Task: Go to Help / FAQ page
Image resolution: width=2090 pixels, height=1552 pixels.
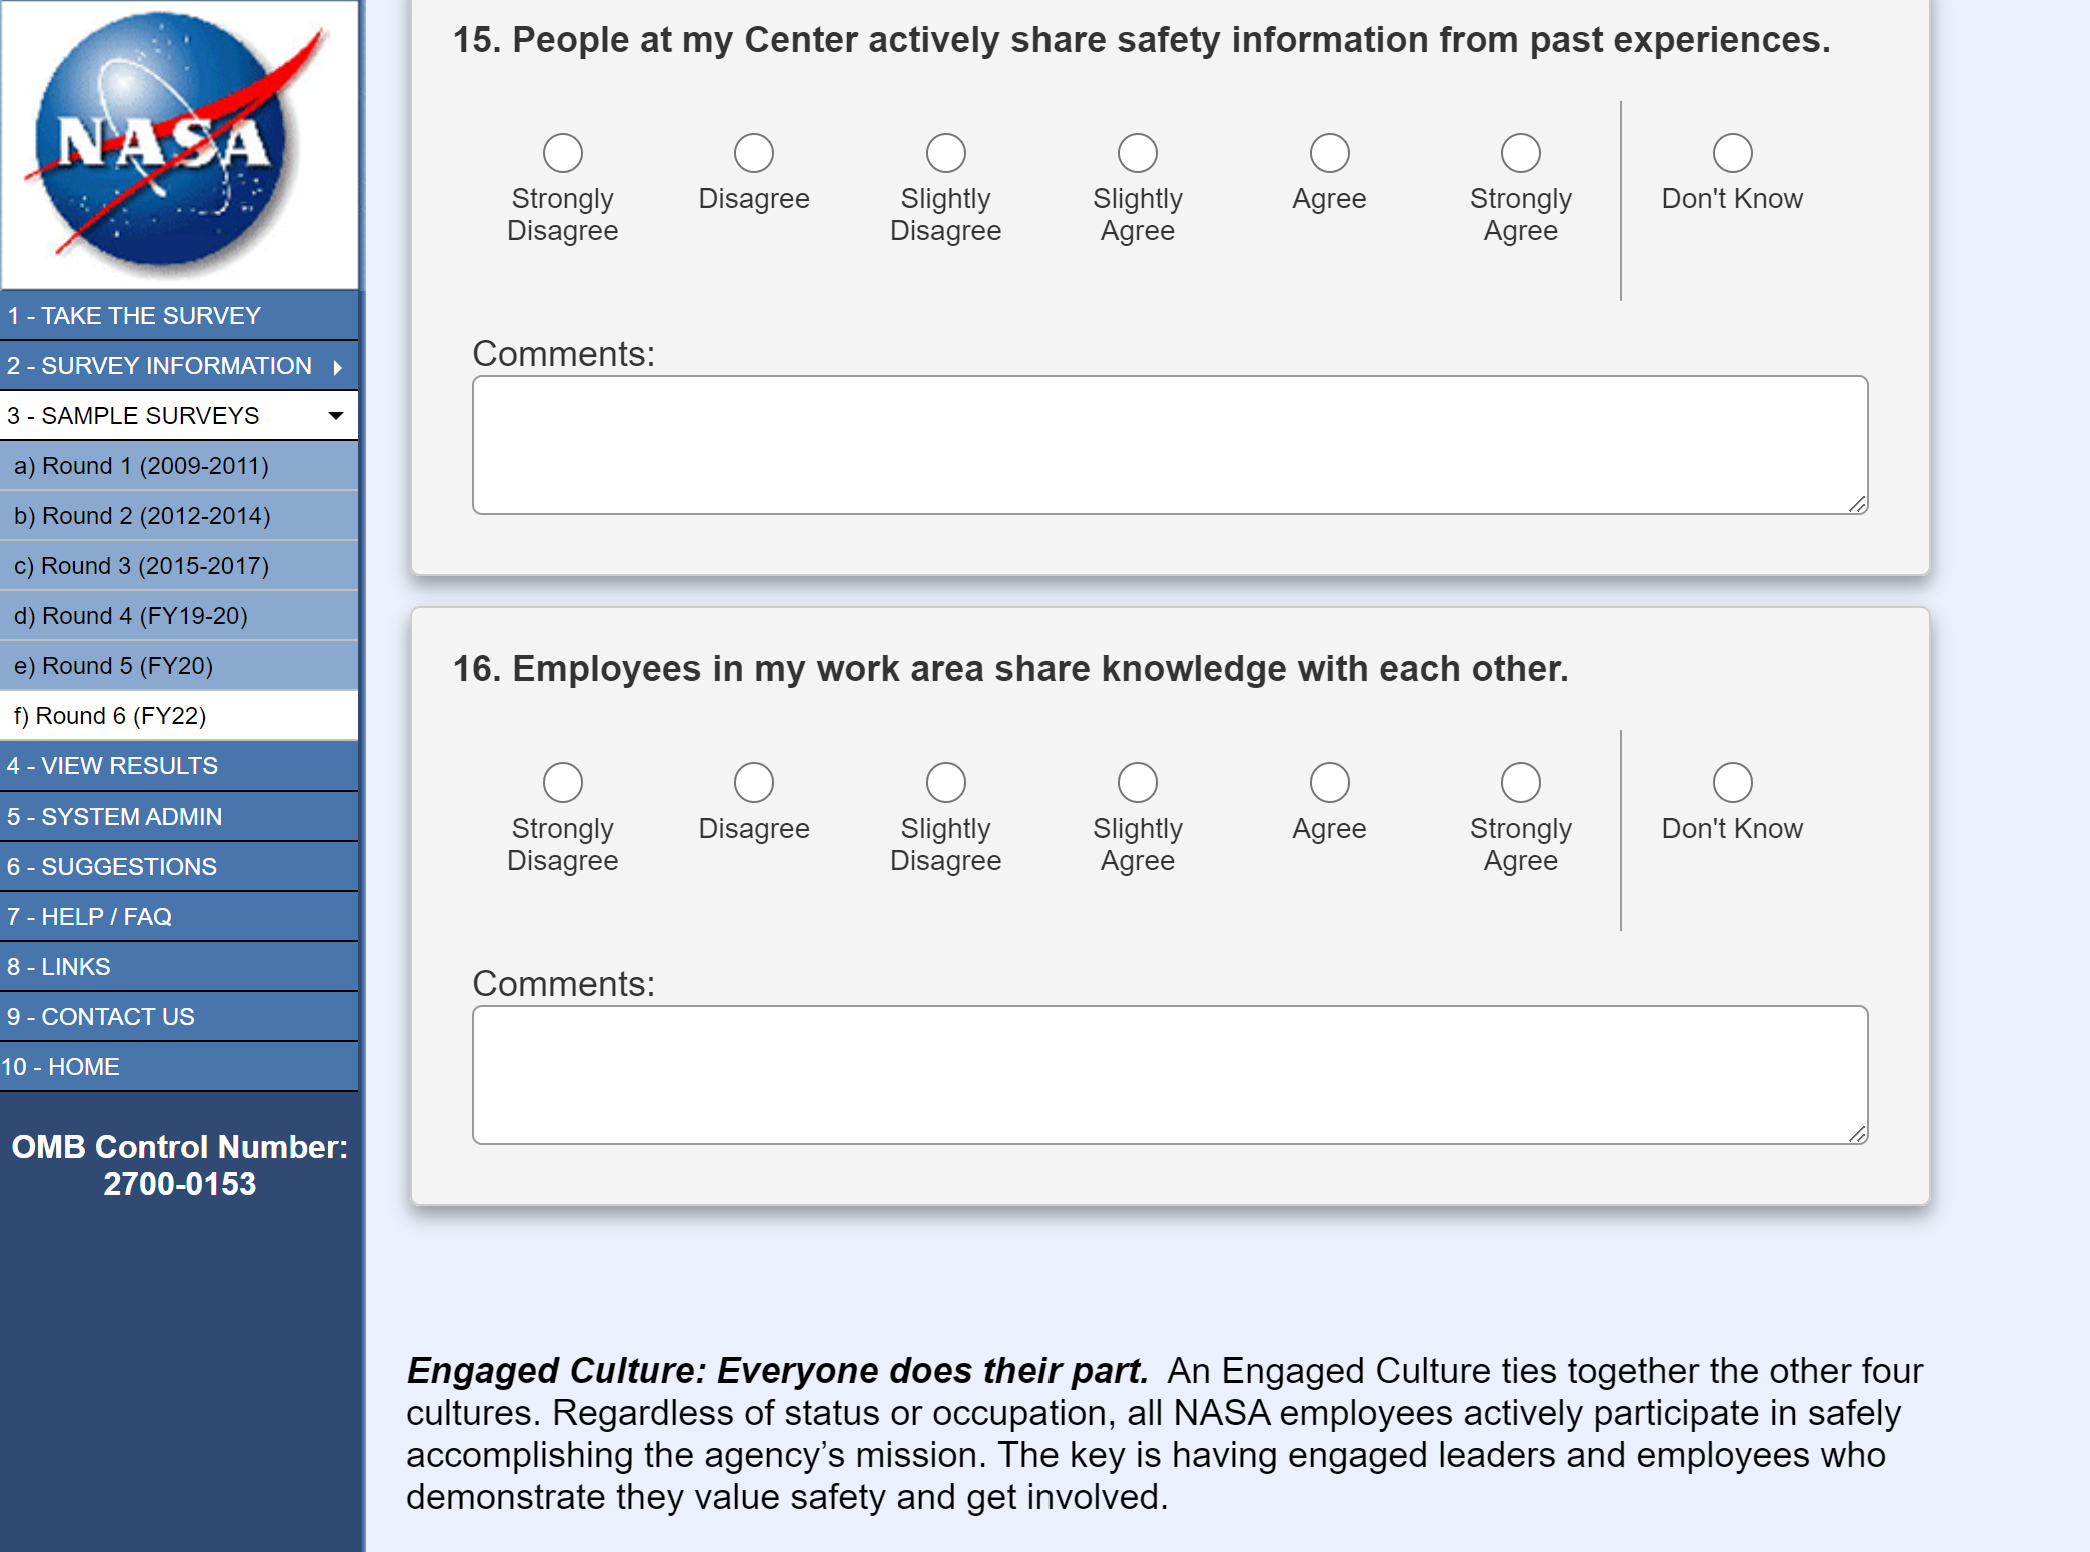Action: click(90, 917)
